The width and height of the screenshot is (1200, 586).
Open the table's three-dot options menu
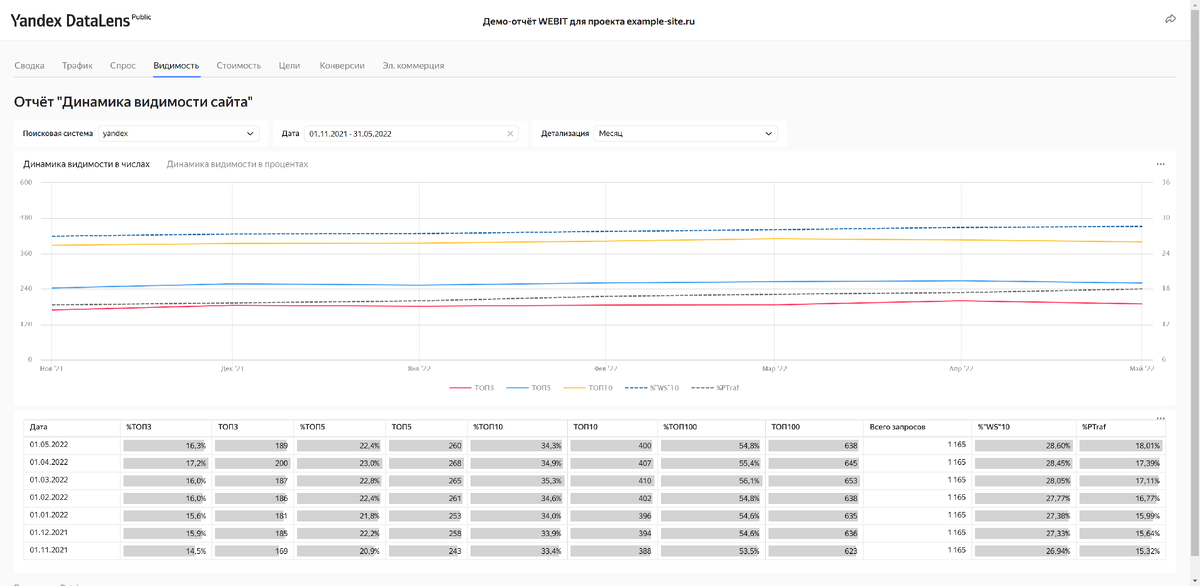tap(1160, 418)
